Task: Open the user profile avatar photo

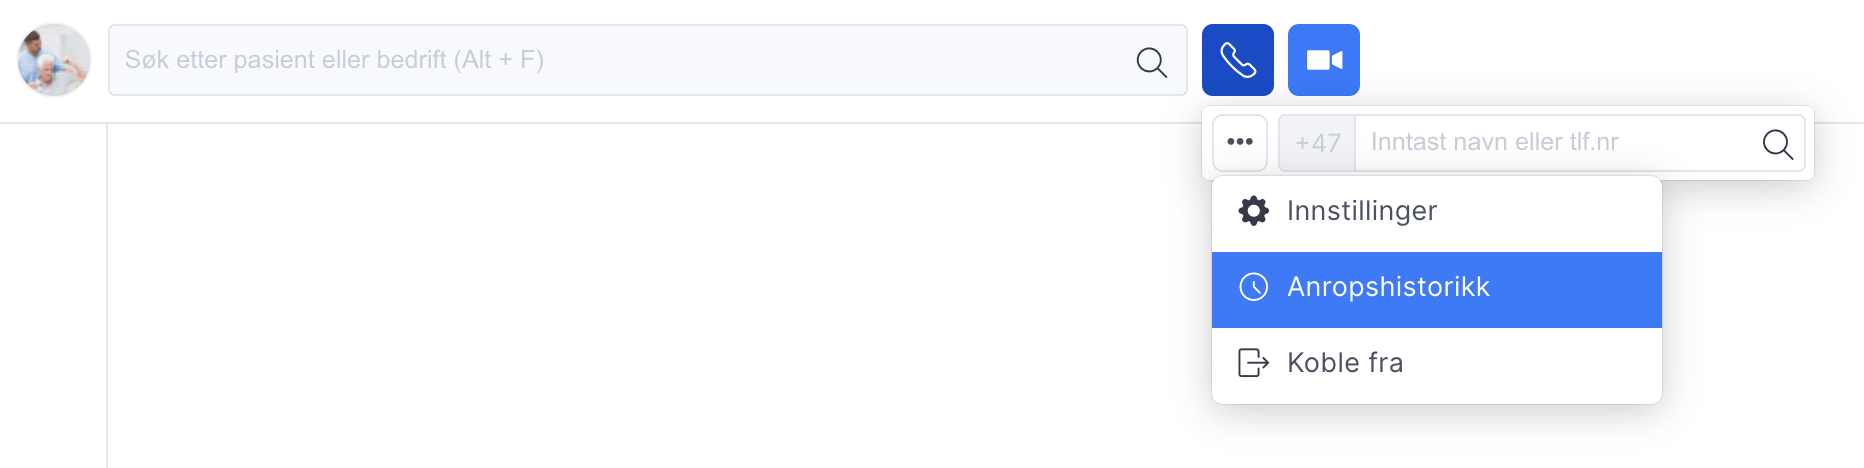Action: click(x=54, y=60)
